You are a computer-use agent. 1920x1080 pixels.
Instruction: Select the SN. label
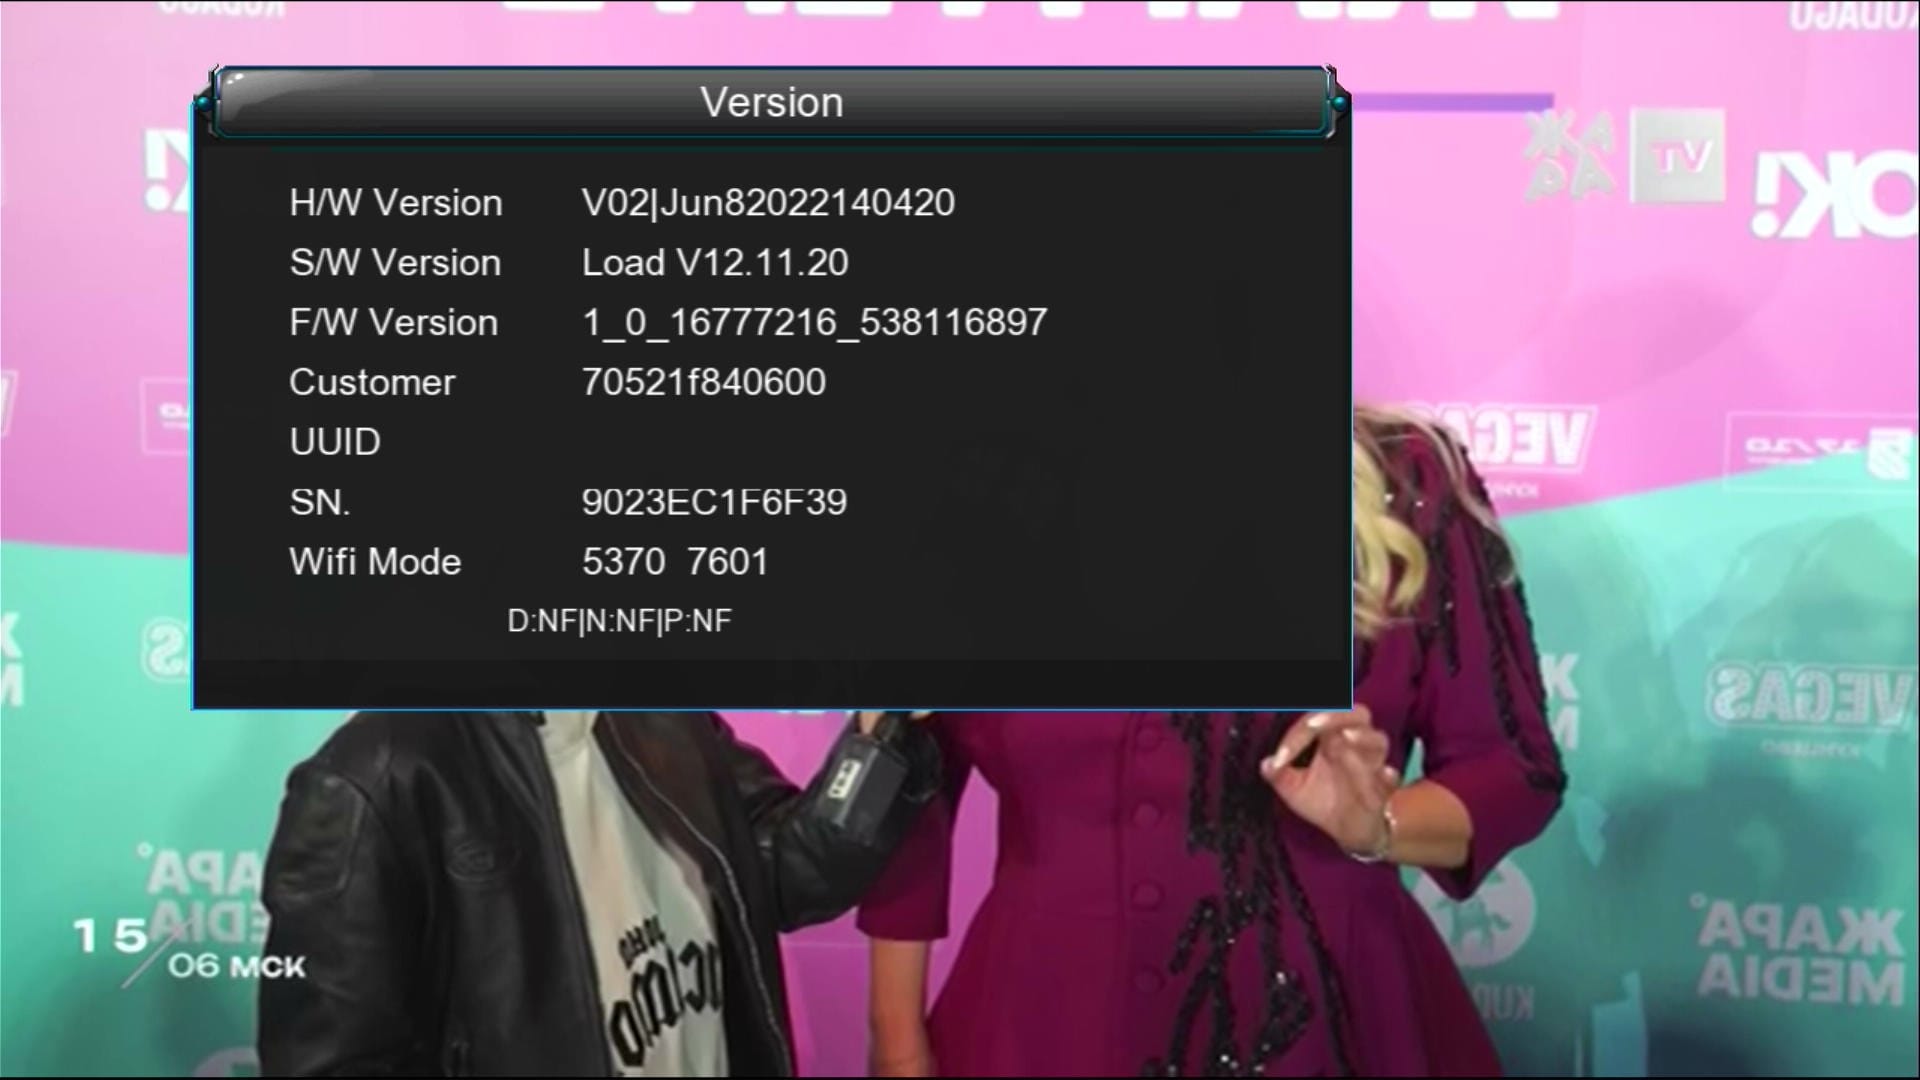(x=320, y=502)
